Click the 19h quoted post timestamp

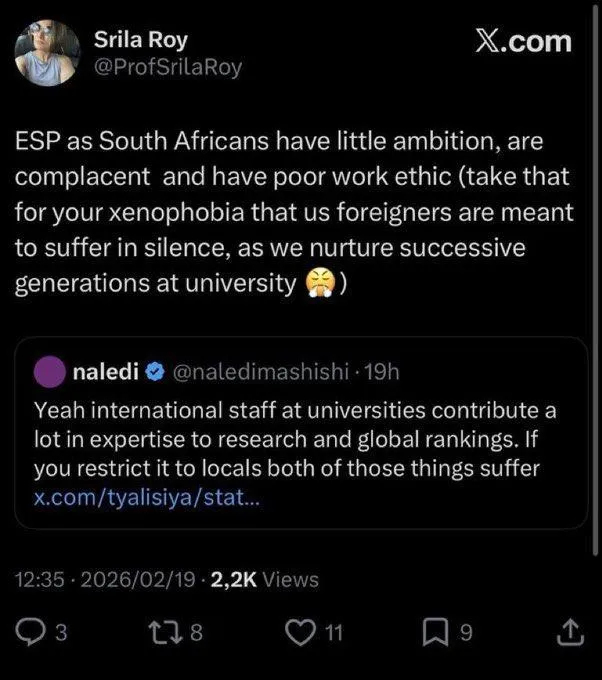pyautogui.click(x=383, y=373)
